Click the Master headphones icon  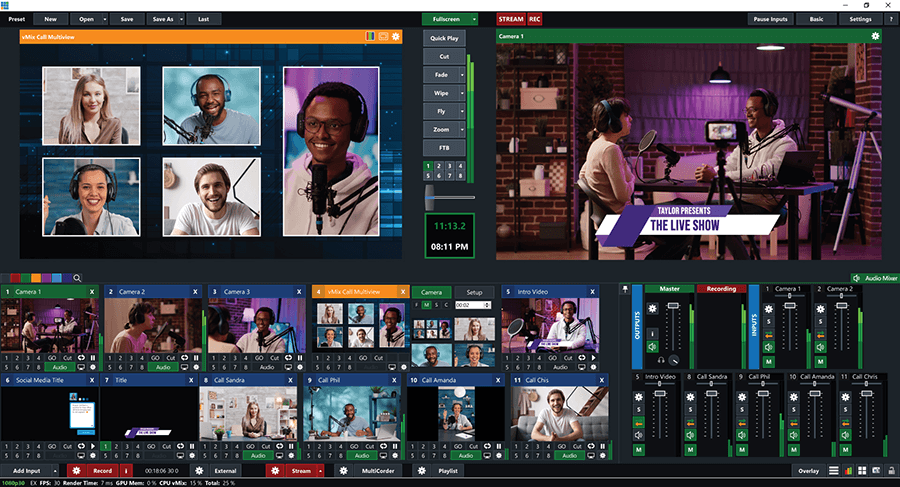click(661, 360)
